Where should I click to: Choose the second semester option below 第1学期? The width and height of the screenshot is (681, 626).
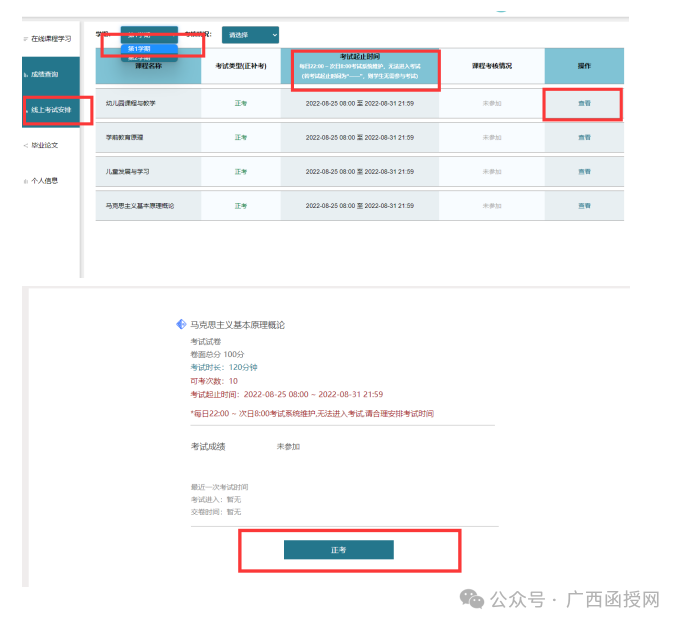pyautogui.click(x=149, y=57)
